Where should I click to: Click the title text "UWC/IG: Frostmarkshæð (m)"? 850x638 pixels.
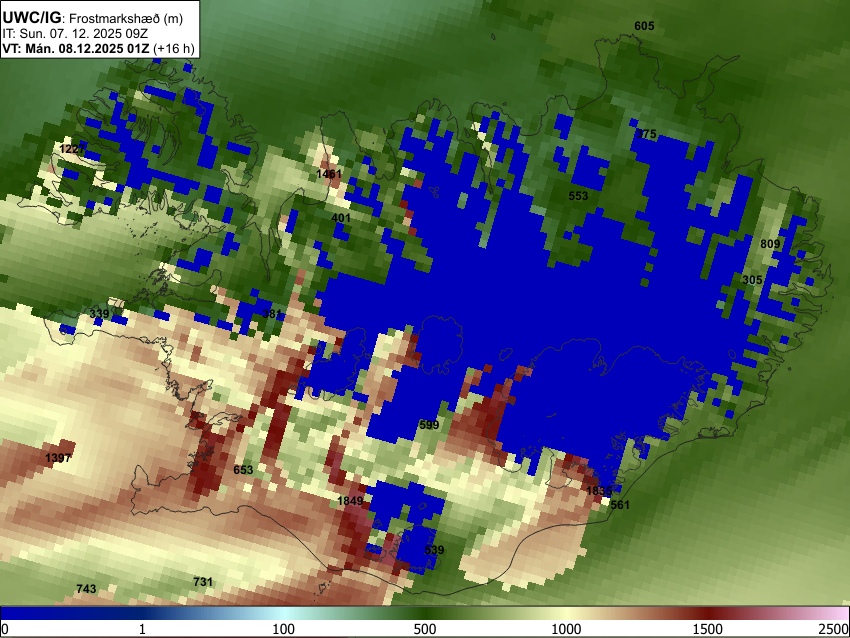click(93, 18)
